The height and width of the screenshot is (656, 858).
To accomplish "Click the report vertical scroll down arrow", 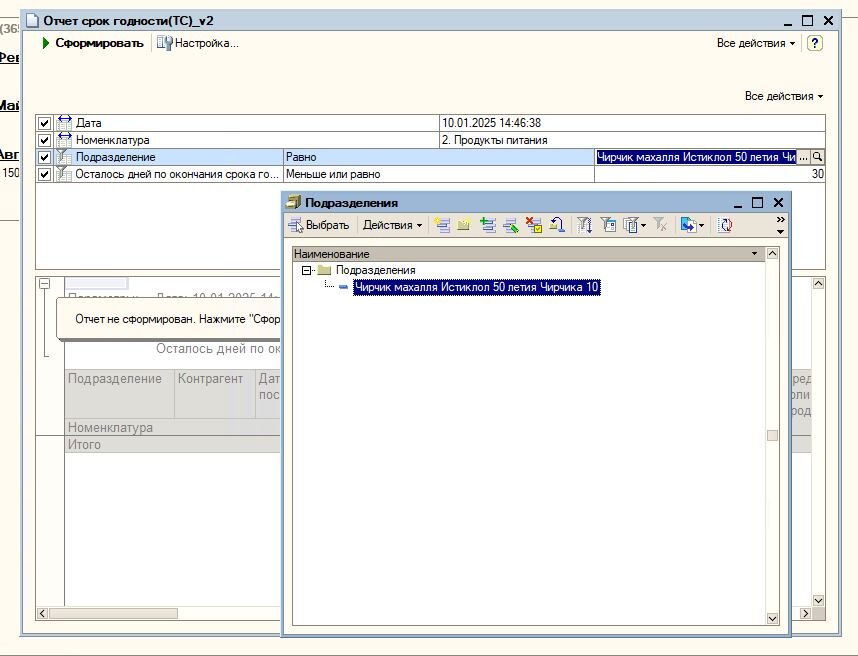I will (818, 600).
